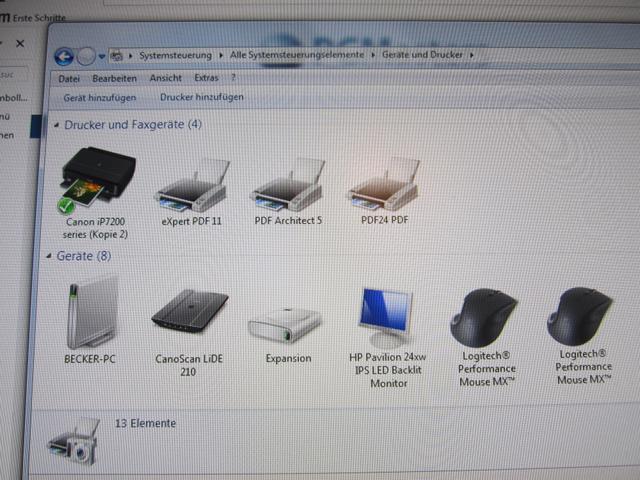Click Geräte und Drucker breadcrumb segment
The width and height of the screenshot is (640, 480).
click(x=422, y=54)
